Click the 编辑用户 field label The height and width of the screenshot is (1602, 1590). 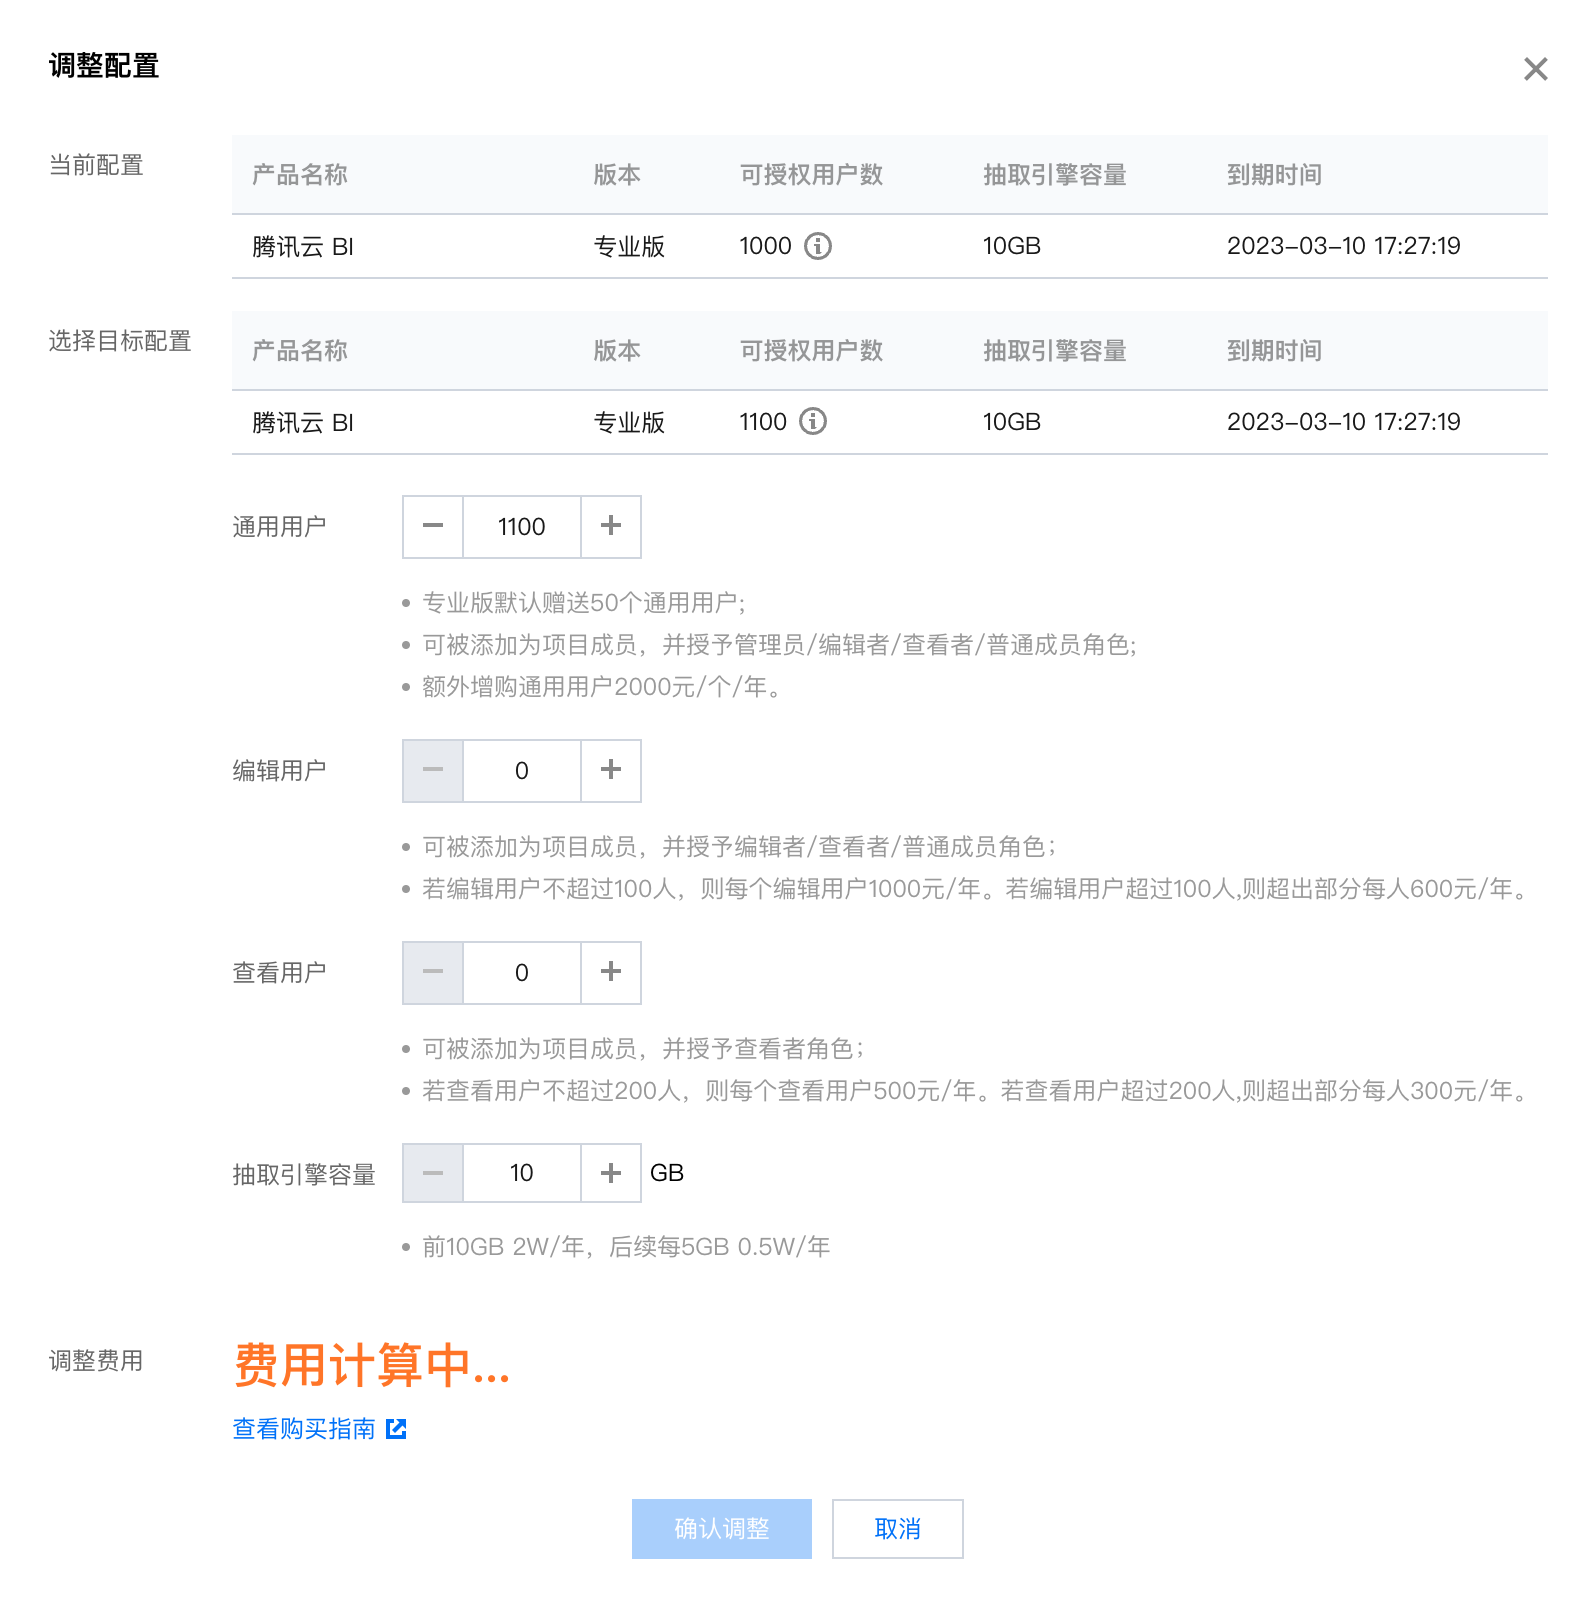[x=279, y=771]
